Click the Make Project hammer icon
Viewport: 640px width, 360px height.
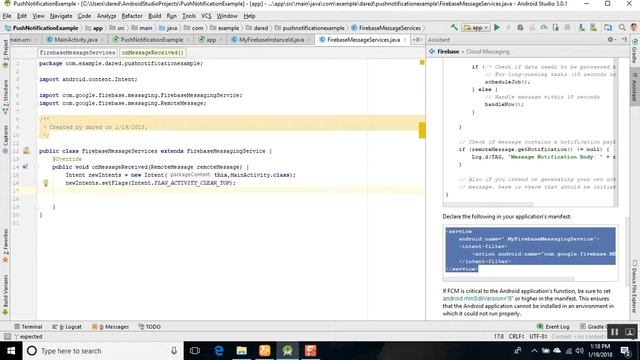454,27
